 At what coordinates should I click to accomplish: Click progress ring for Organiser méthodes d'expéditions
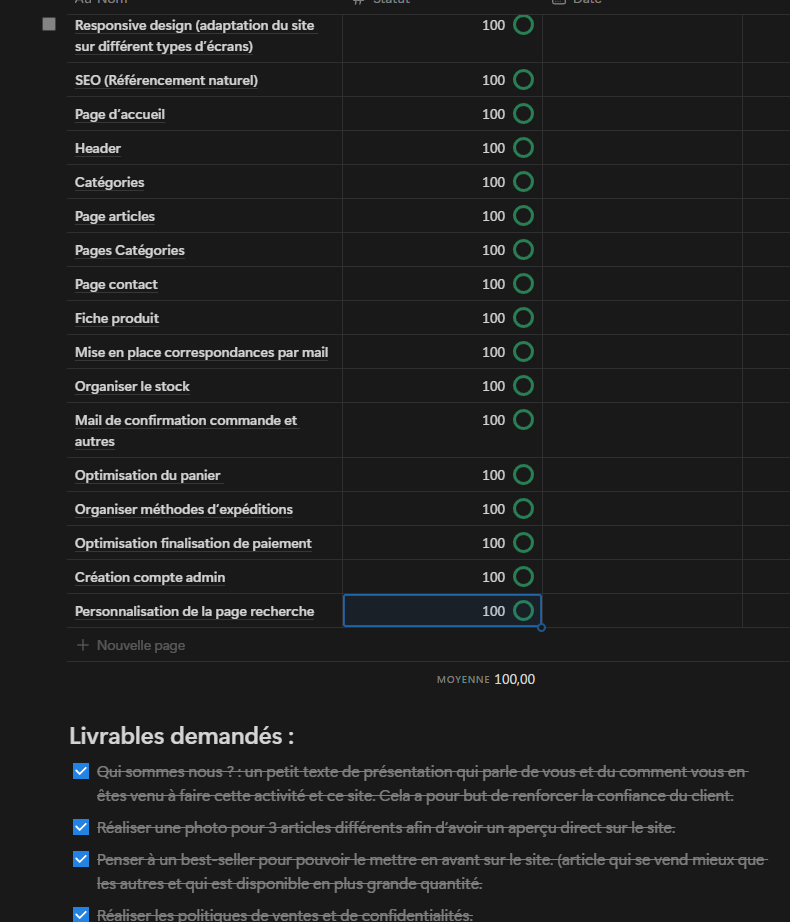click(523, 509)
